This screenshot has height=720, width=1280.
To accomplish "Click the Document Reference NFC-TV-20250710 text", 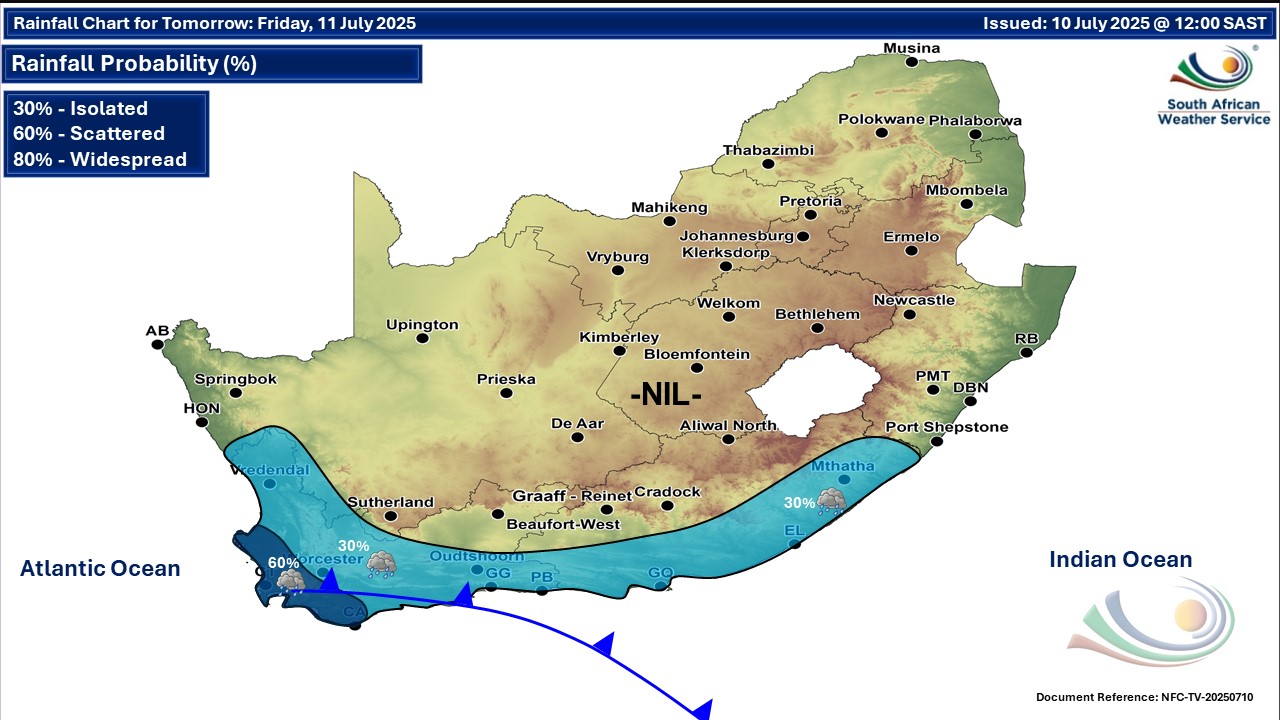I will click(x=1144, y=697).
